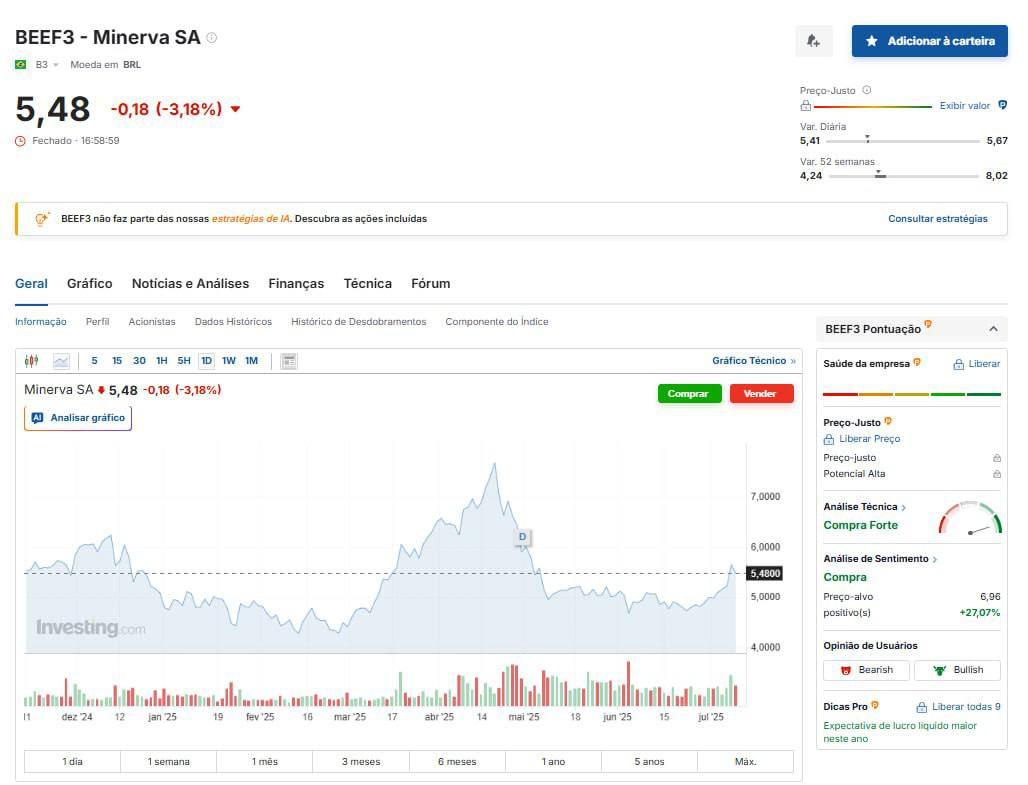Click the AI strategies lightbulb icon

point(42,218)
